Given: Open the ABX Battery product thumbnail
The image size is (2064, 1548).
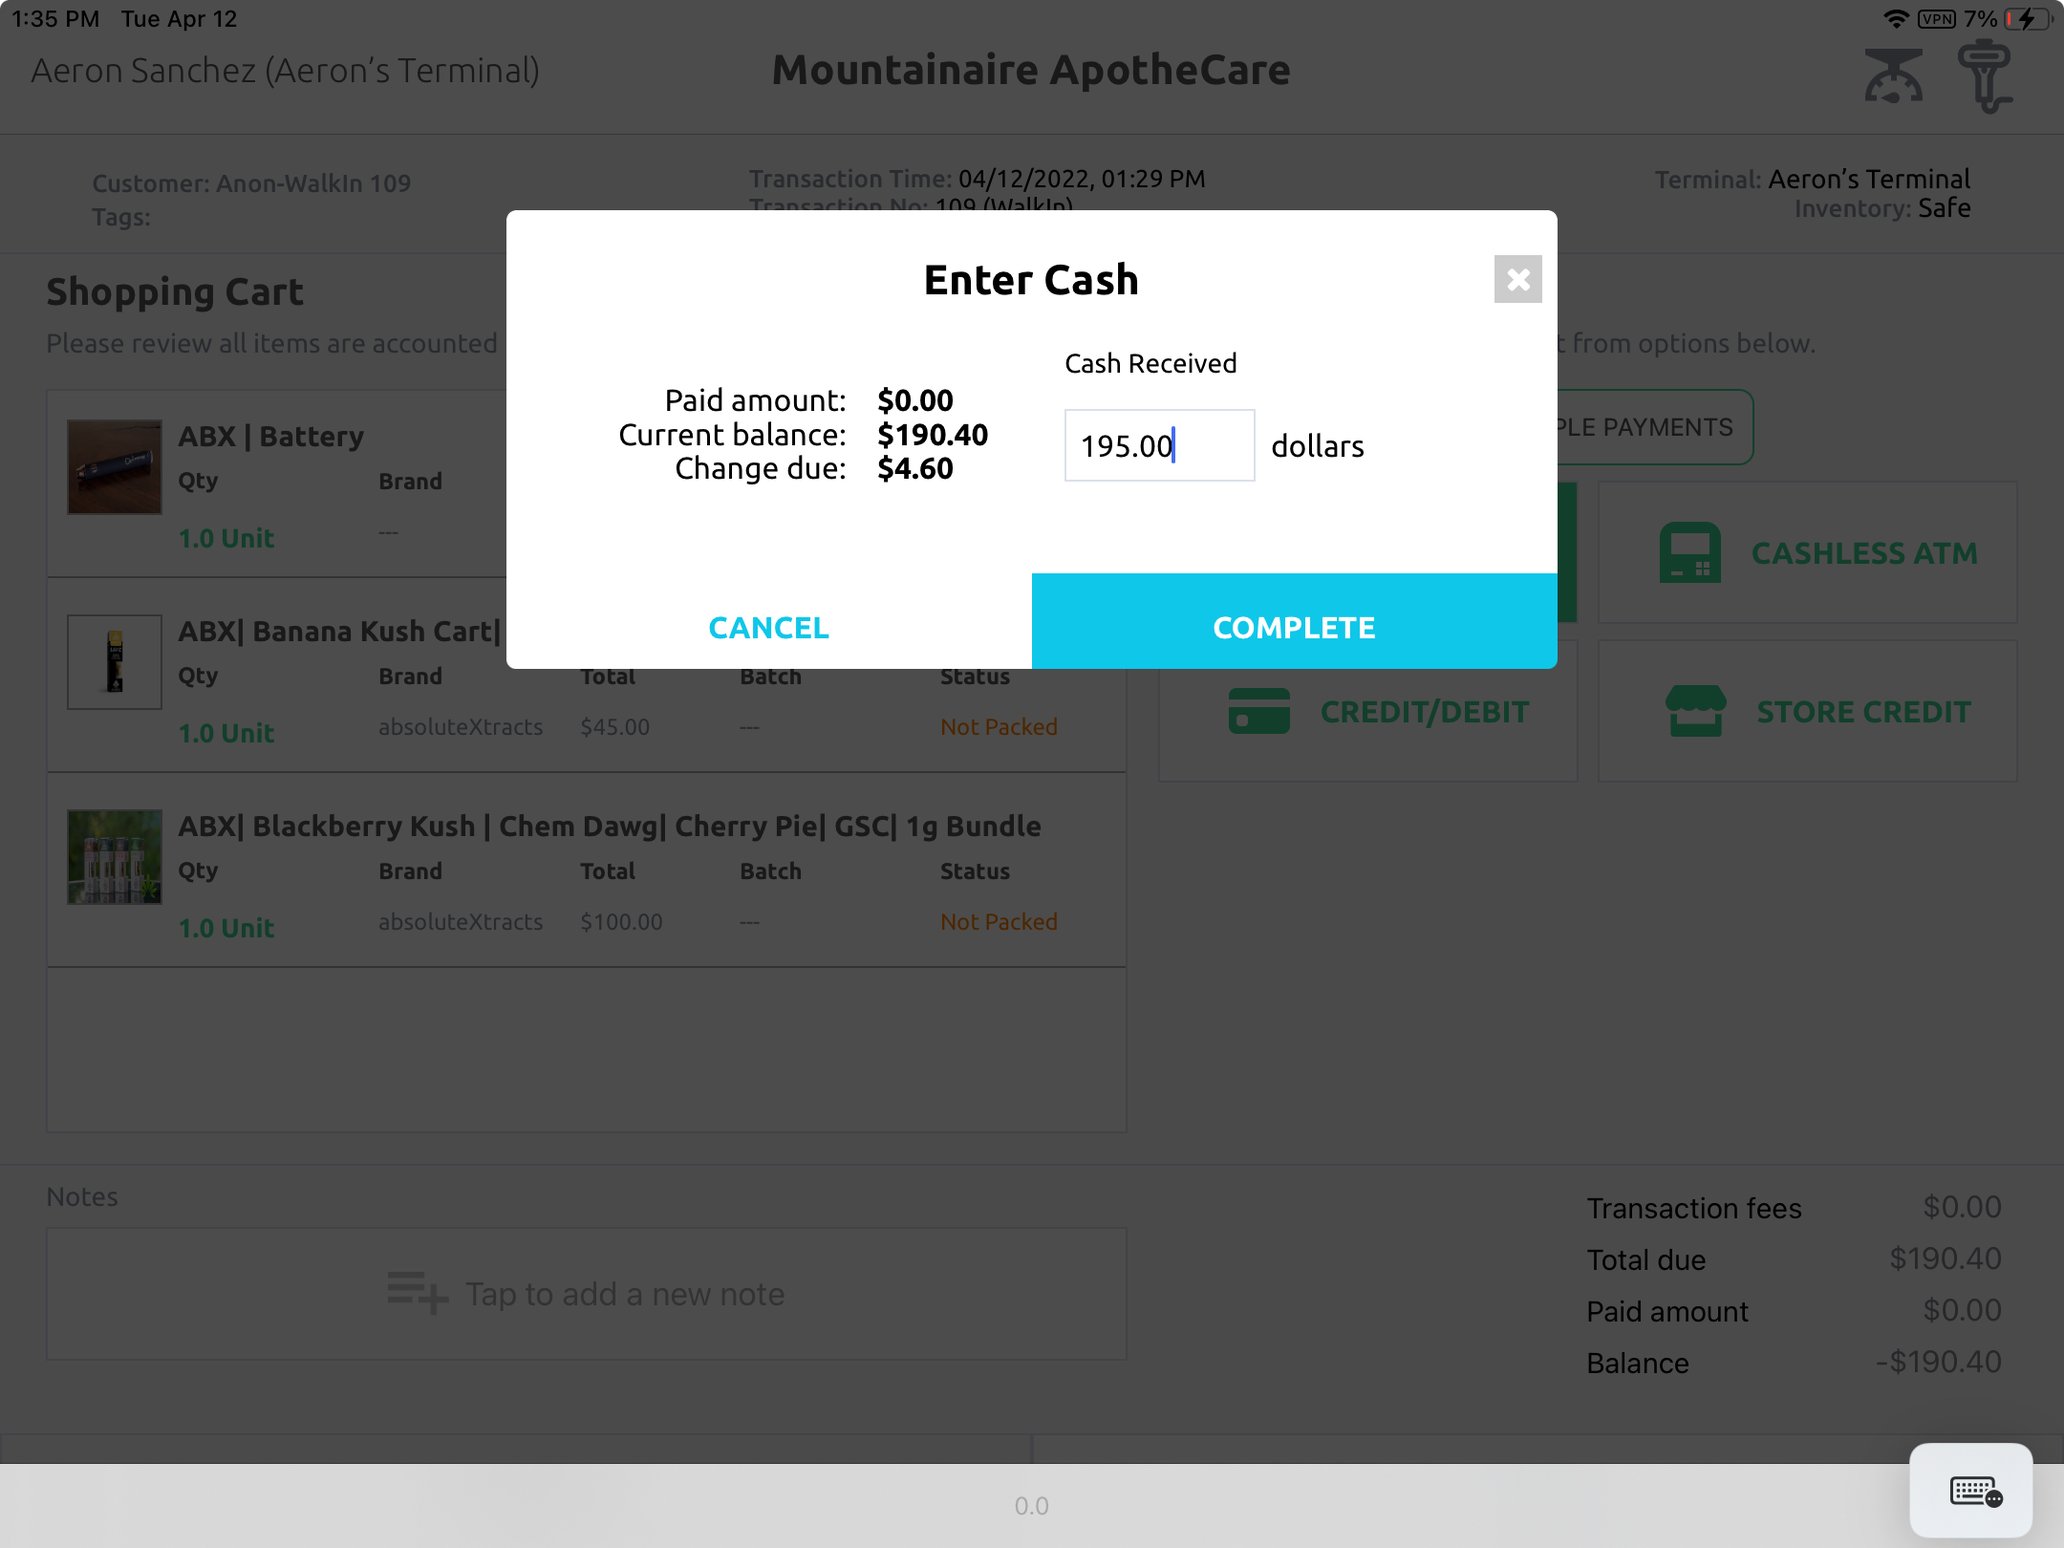Looking at the screenshot, I should (x=114, y=466).
